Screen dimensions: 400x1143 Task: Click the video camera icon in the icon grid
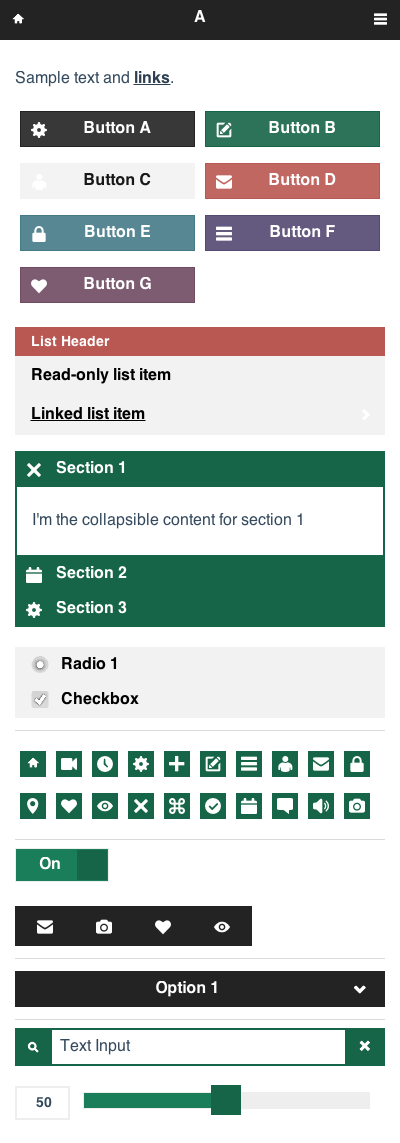click(x=68, y=764)
